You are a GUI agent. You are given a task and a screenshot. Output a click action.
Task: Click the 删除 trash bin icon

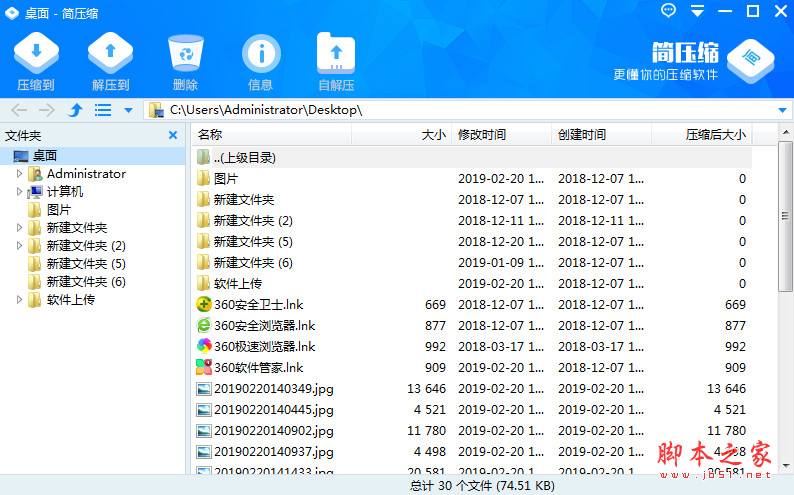[185, 53]
